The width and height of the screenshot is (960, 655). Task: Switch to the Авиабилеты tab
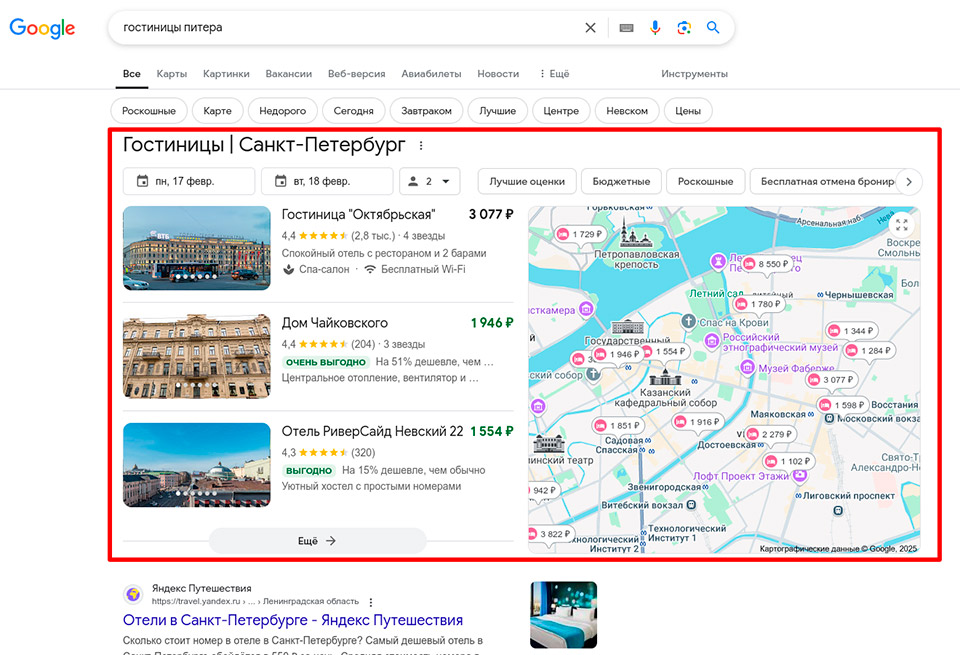click(x=431, y=73)
